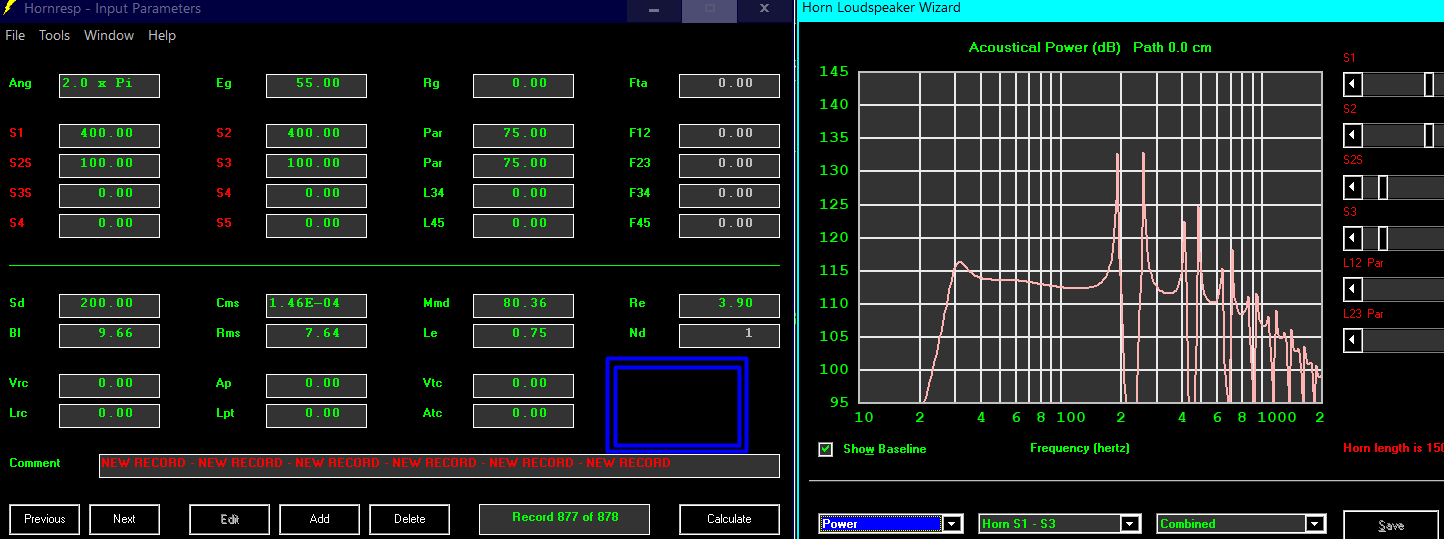Select the Fta input field
The image size is (1444, 539).
point(729,85)
